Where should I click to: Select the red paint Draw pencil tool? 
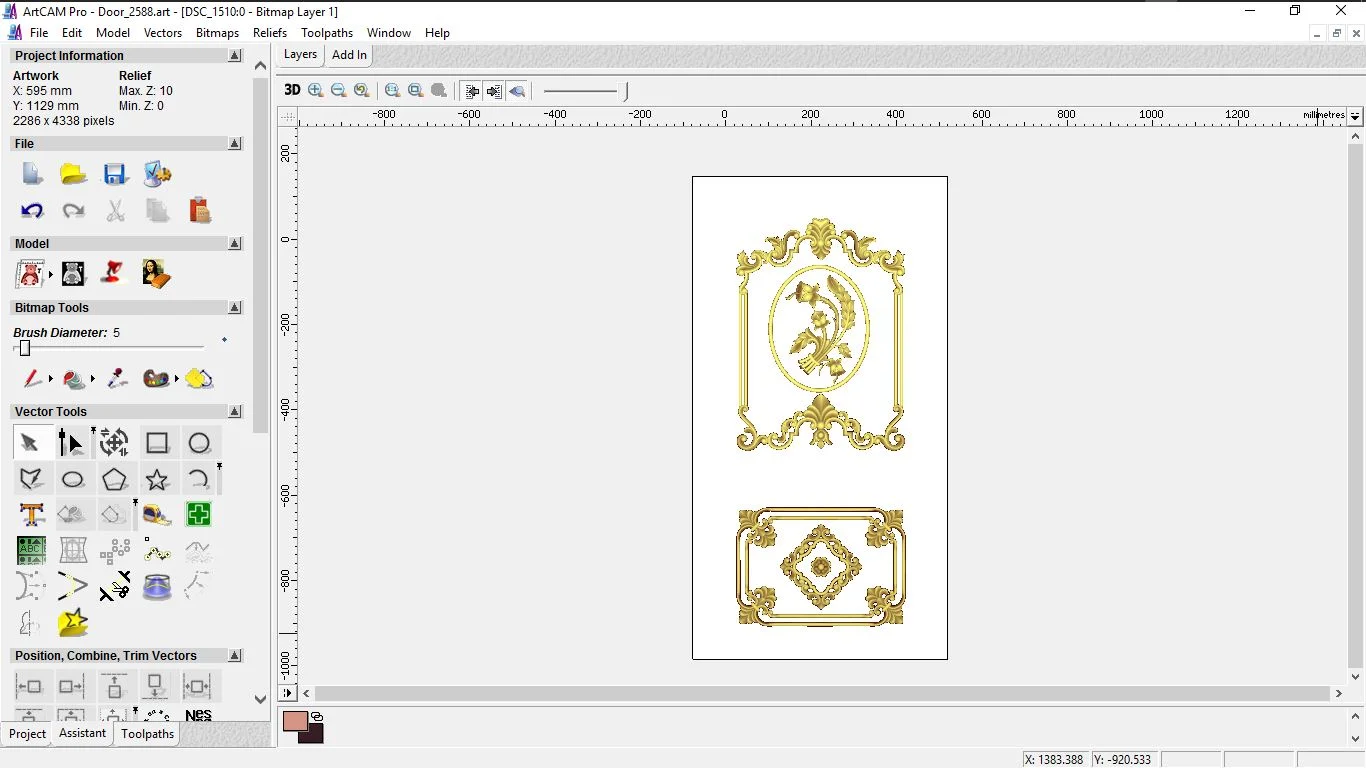pos(32,379)
